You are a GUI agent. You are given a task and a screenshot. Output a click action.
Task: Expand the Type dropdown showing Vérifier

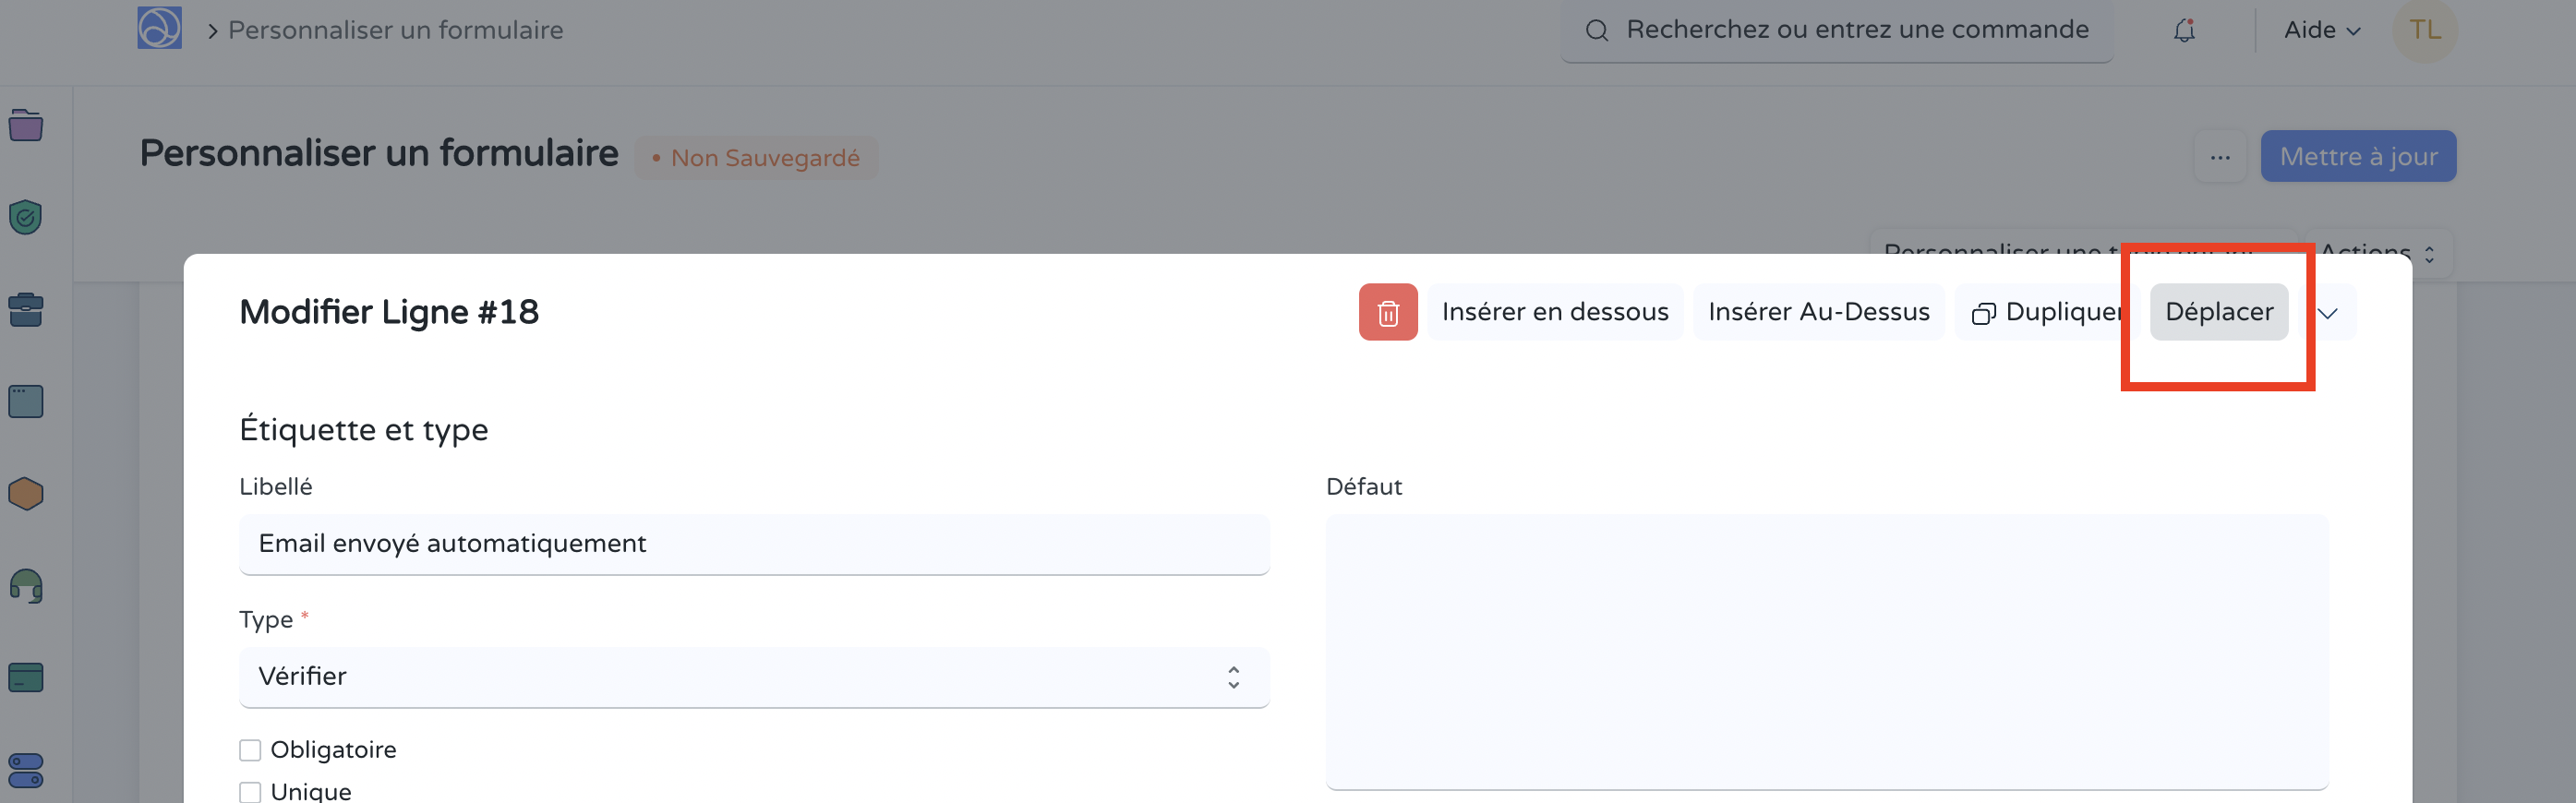[754, 677]
